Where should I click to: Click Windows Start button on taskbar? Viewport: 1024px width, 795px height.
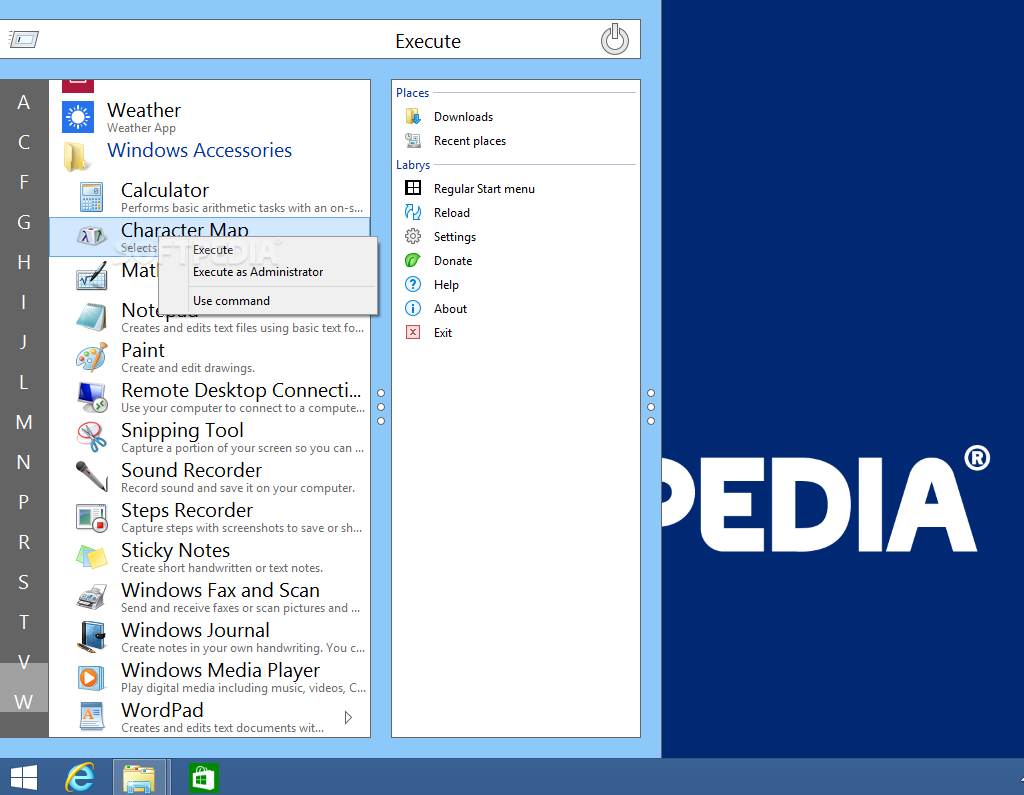click(x=24, y=777)
